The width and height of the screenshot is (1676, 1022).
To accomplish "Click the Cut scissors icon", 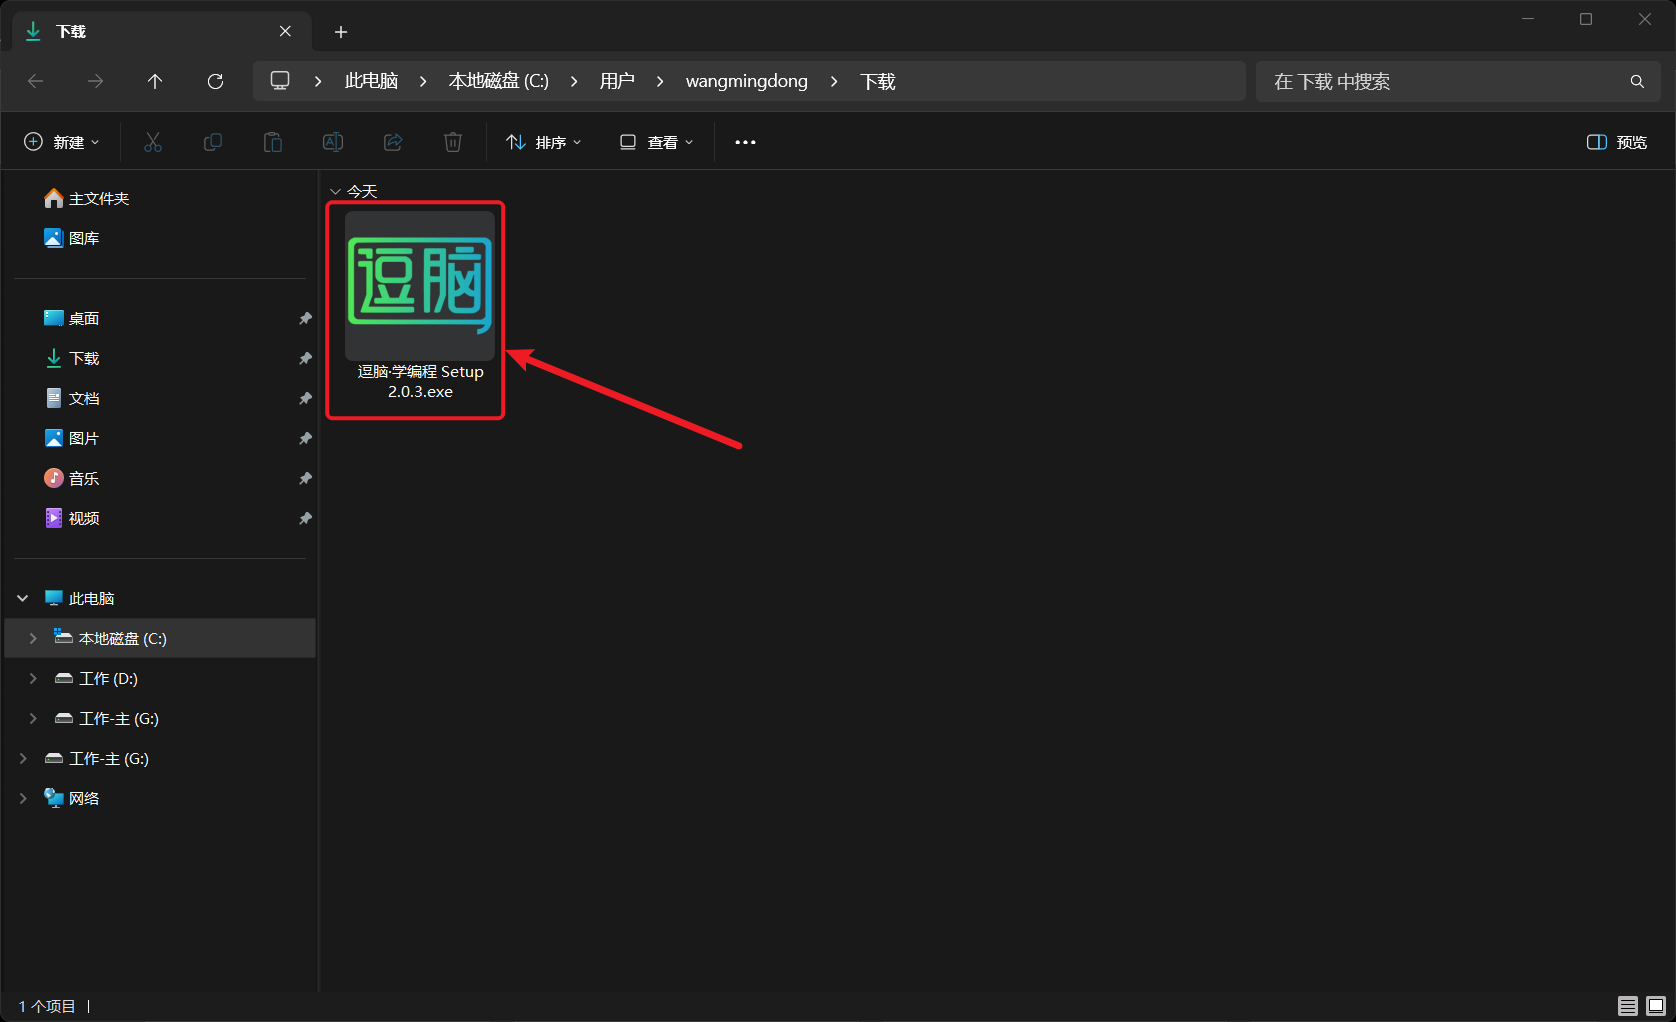I will 153,142.
